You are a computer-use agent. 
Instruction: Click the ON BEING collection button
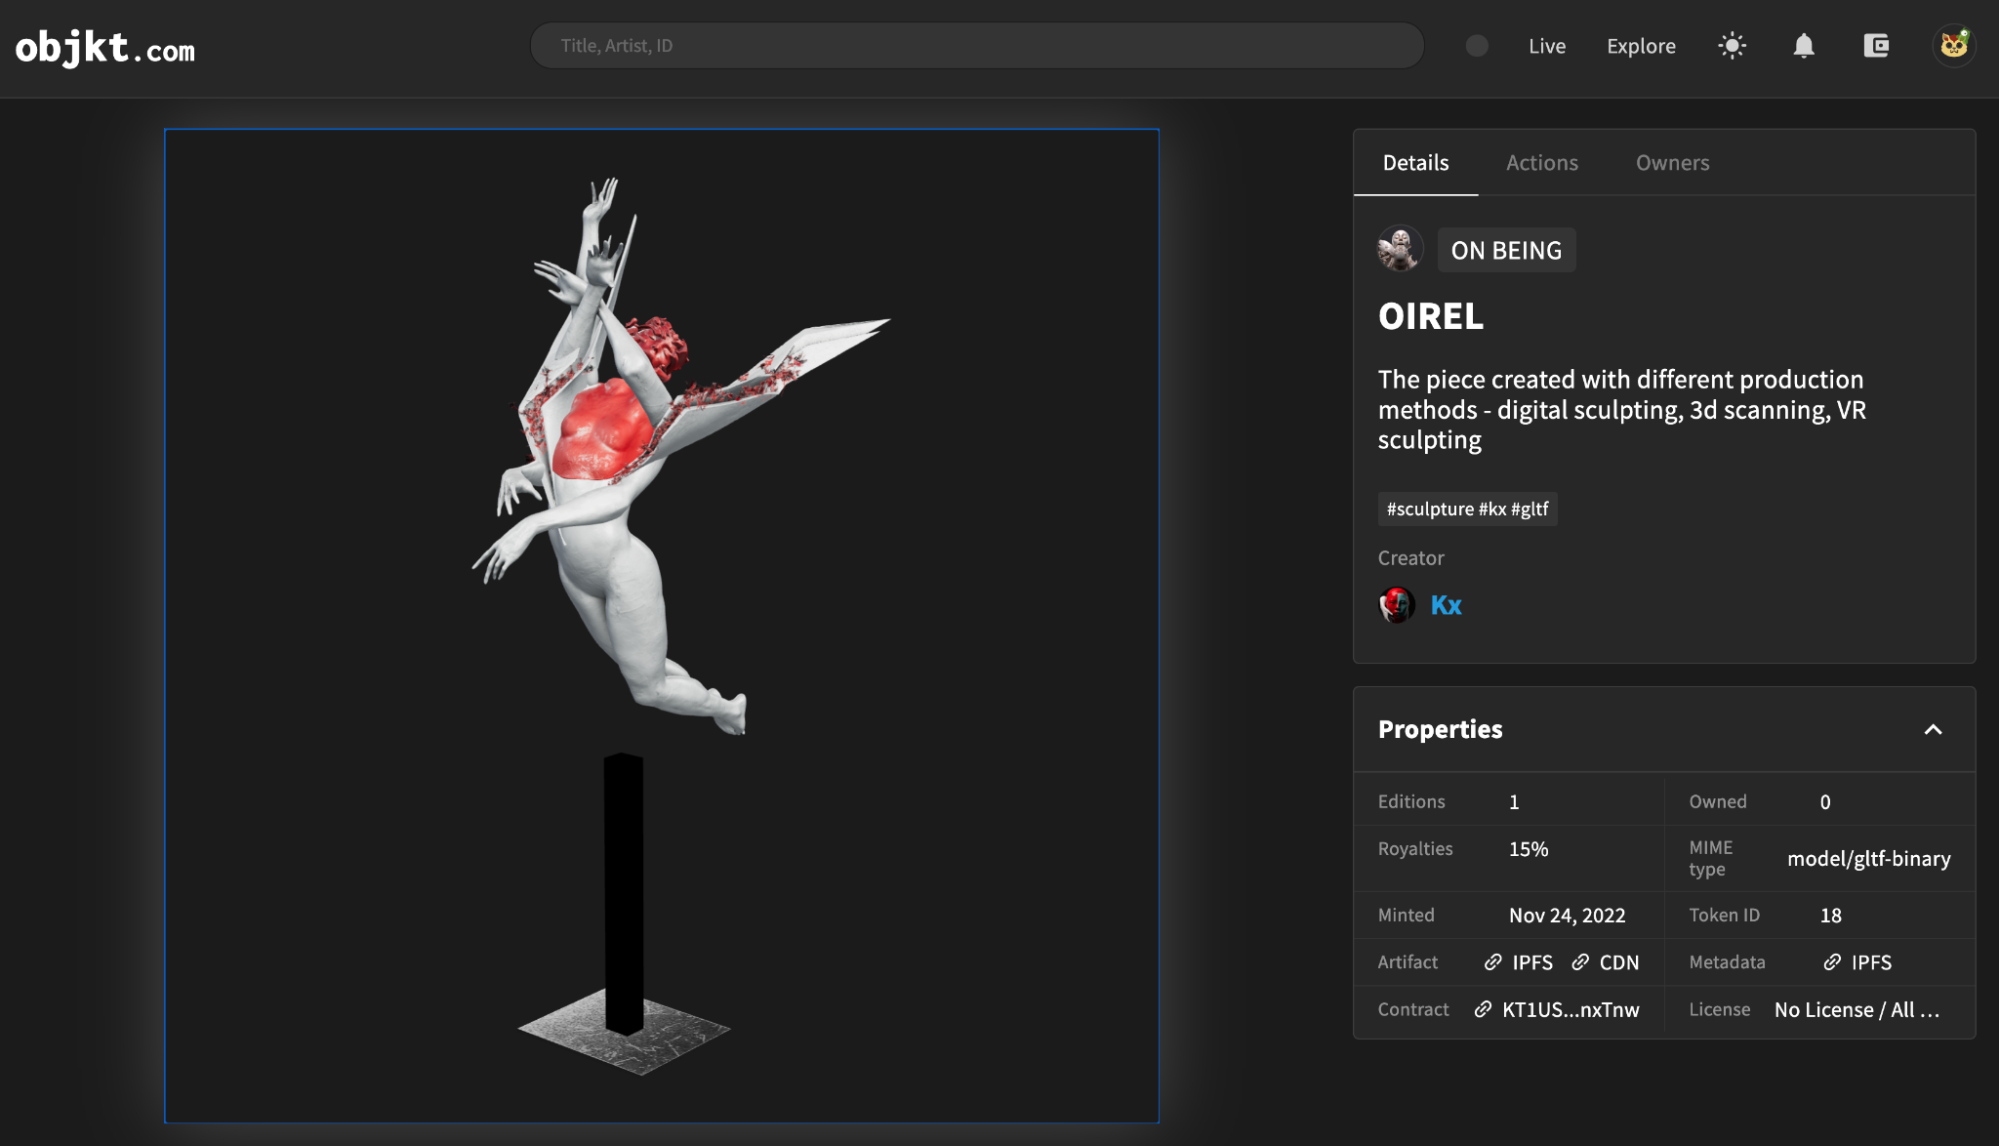point(1506,250)
